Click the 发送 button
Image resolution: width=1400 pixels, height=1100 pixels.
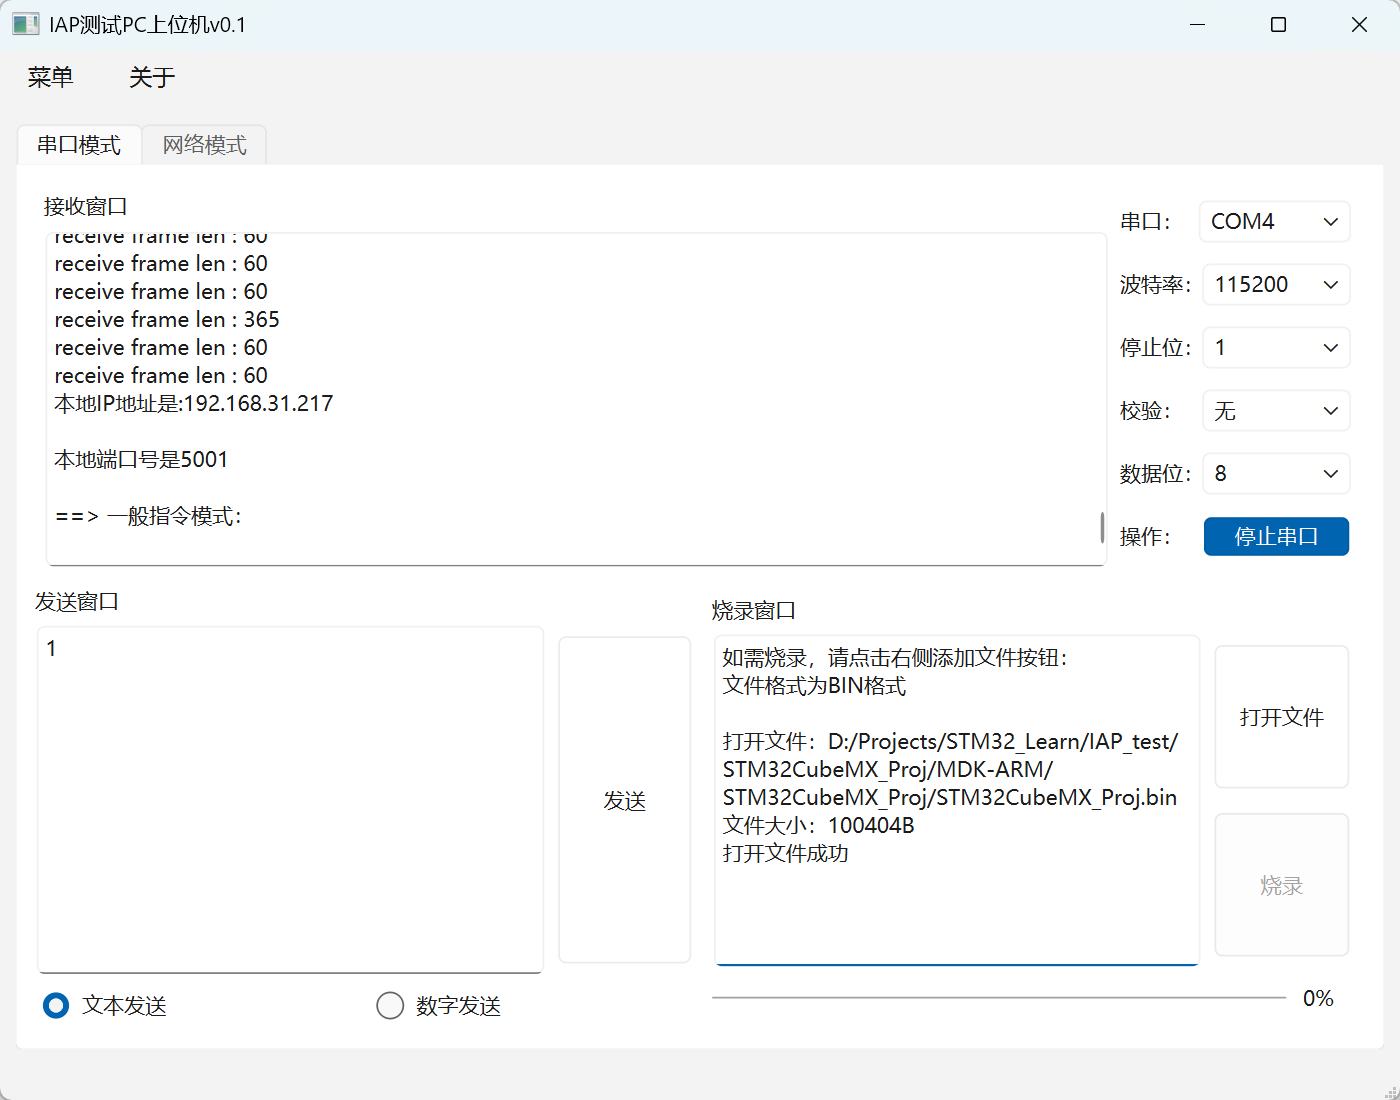[625, 800]
